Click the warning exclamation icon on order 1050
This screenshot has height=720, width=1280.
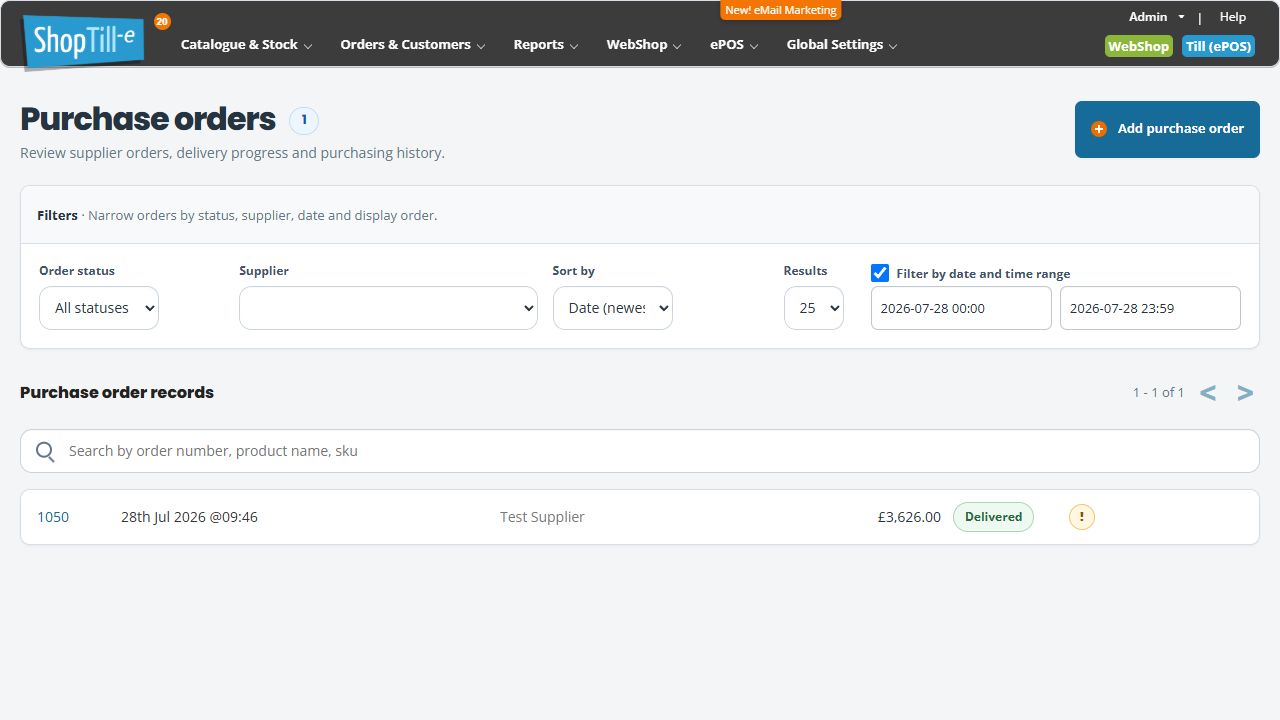[1082, 517]
